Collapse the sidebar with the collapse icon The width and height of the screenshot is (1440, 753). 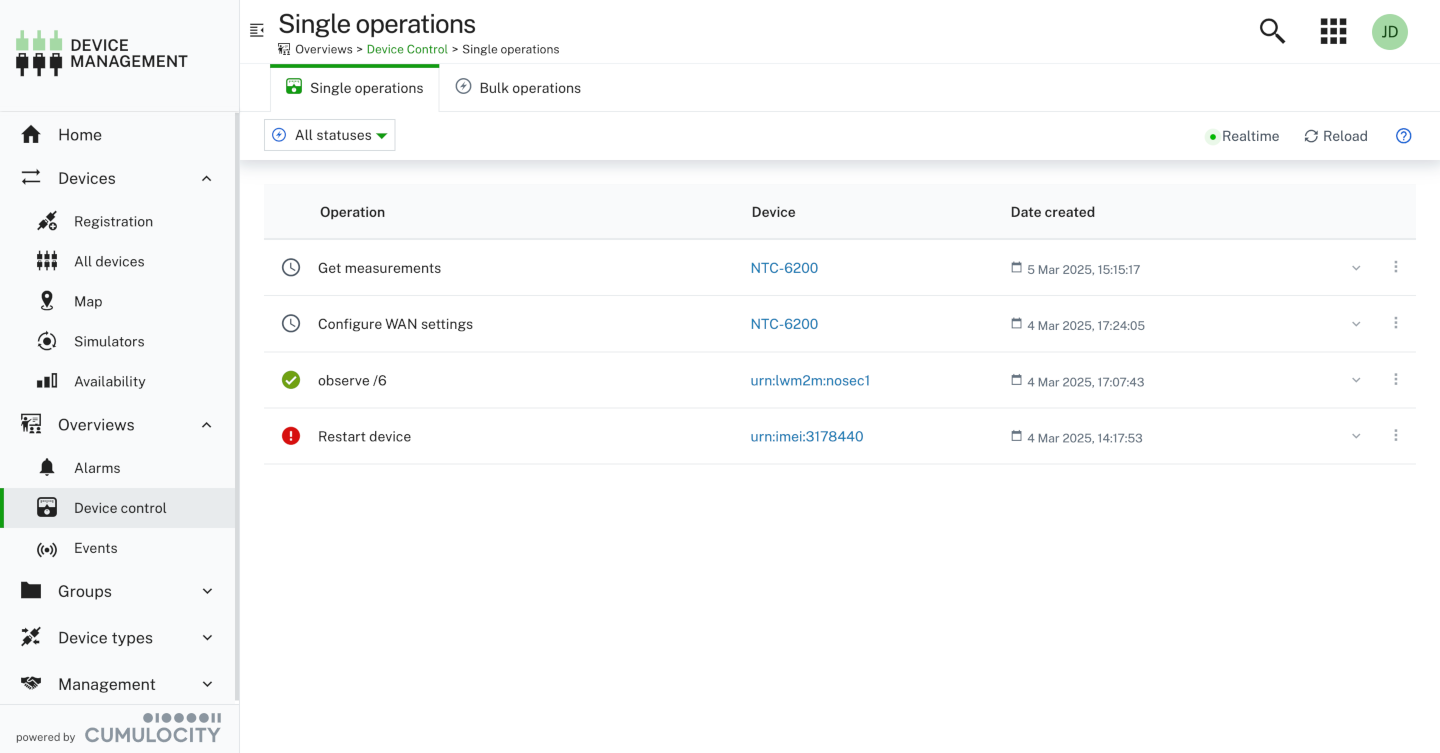pyautogui.click(x=256, y=31)
